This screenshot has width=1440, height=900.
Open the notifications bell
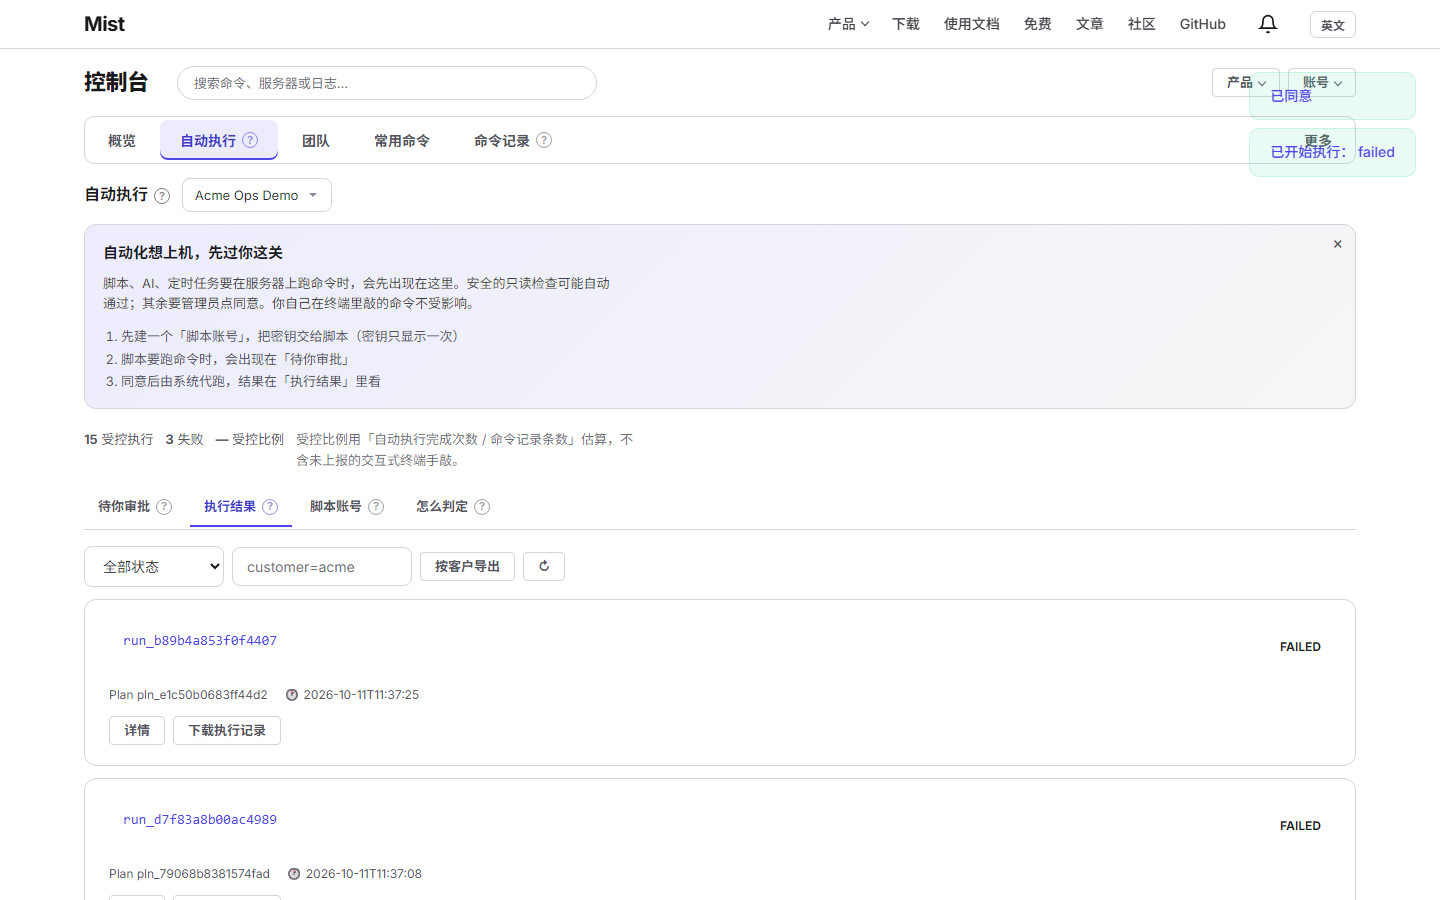point(1267,24)
